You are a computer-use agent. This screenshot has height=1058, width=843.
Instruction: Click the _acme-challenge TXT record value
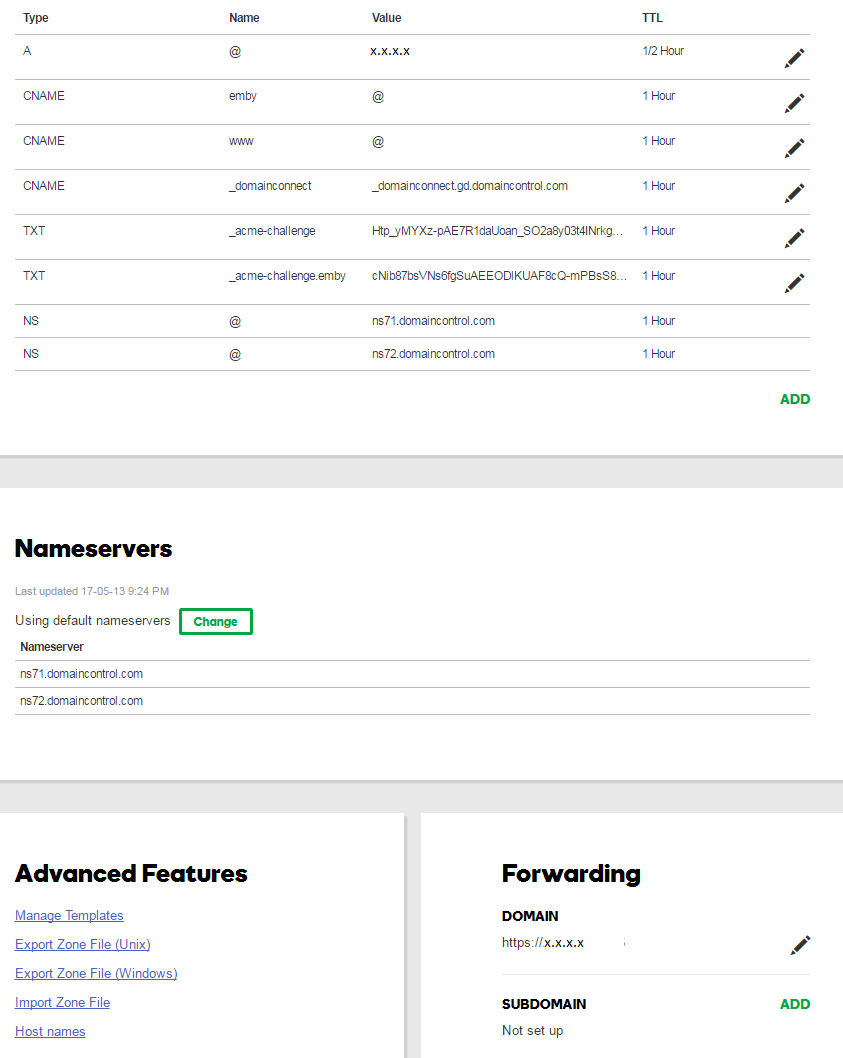tap(497, 231)
